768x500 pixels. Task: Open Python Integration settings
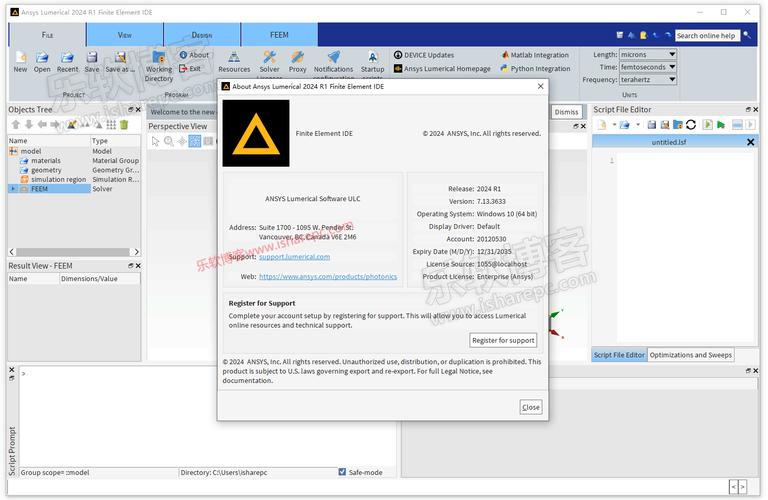click(536, 69)
